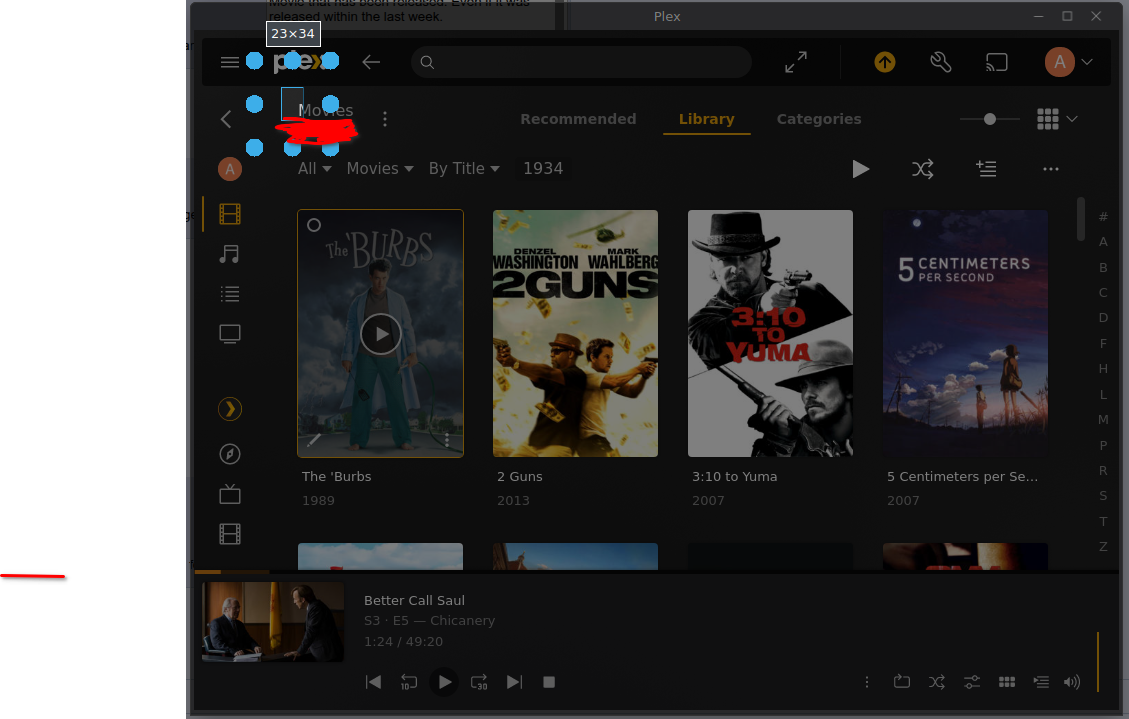Toggle shuffle in the player bar

click(x=937, y=682)
